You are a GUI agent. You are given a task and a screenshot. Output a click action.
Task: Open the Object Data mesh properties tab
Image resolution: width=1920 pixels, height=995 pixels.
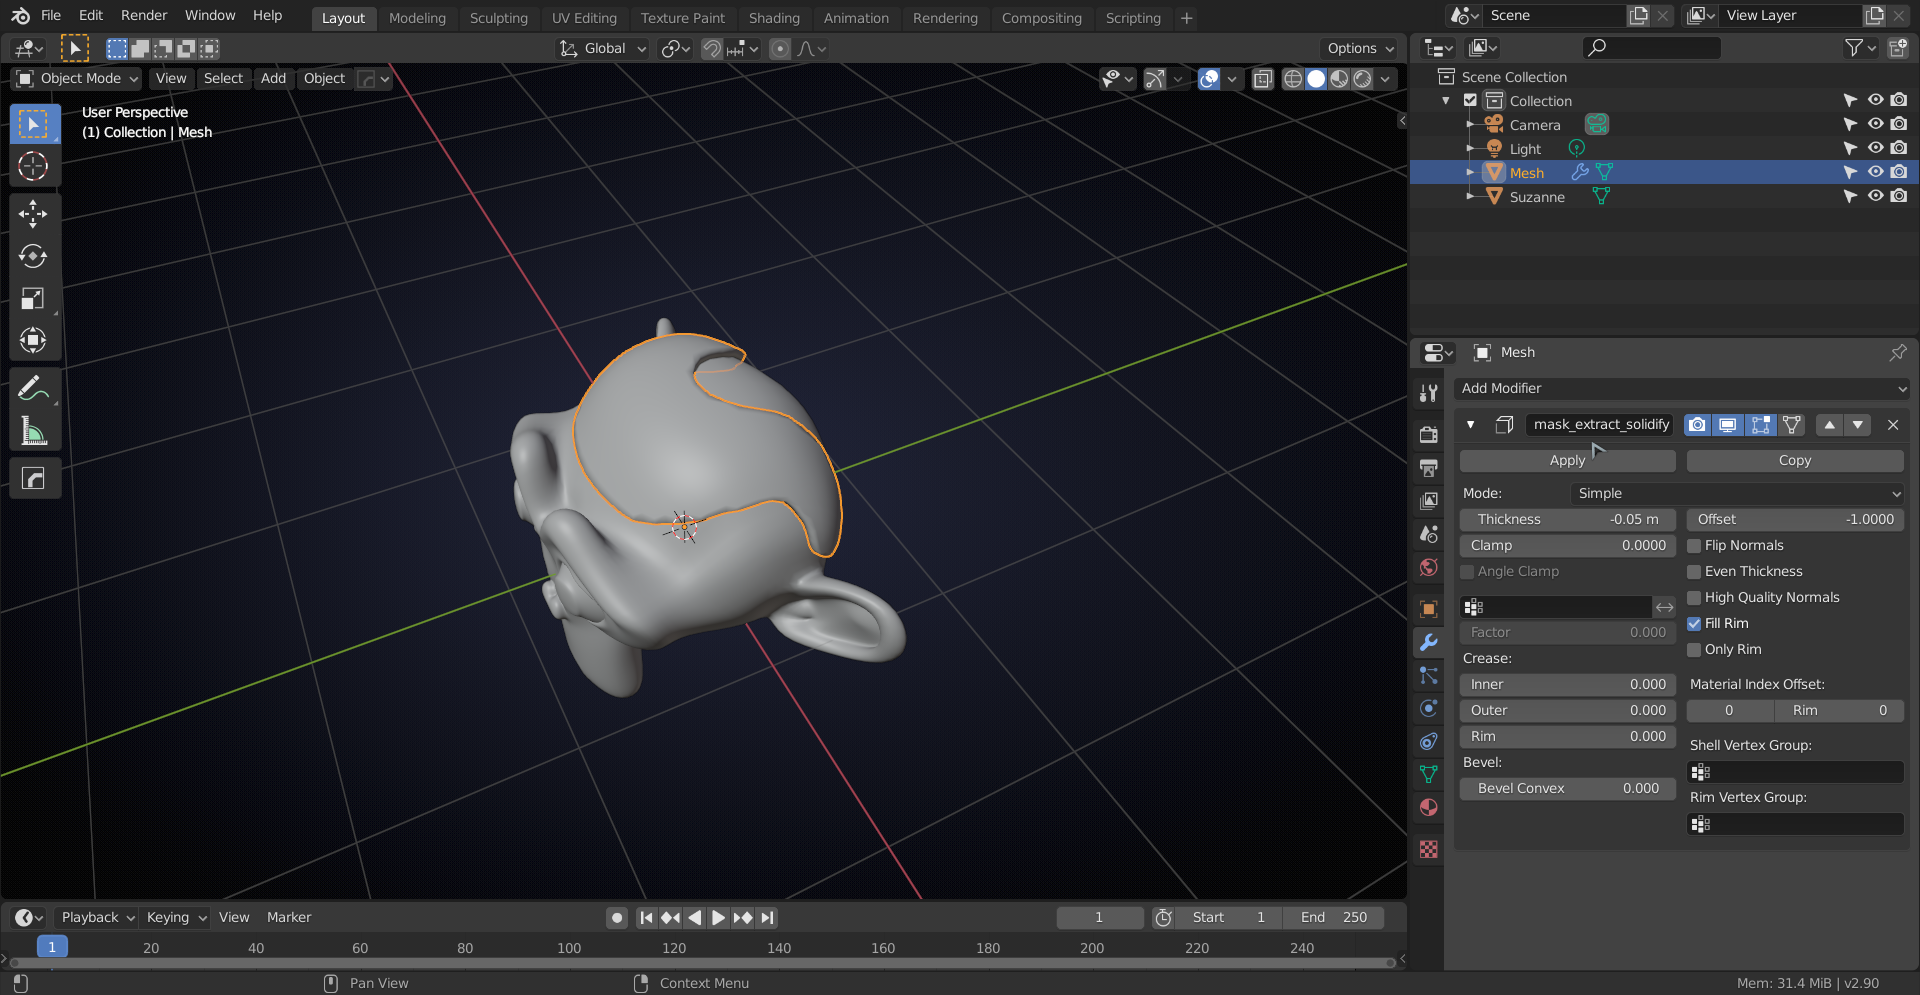point(1429,774)
